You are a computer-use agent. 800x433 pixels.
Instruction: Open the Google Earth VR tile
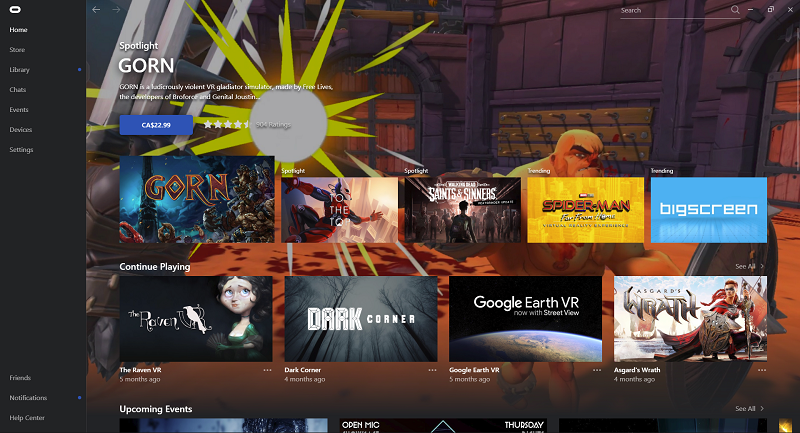pos(526,319)
